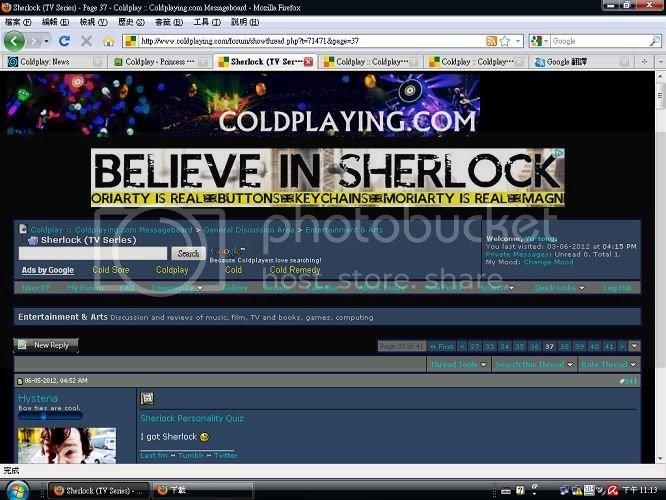Click the help question mark in the language bar
The height and width of the screenshot is (500, 666).
click(520, 491)
